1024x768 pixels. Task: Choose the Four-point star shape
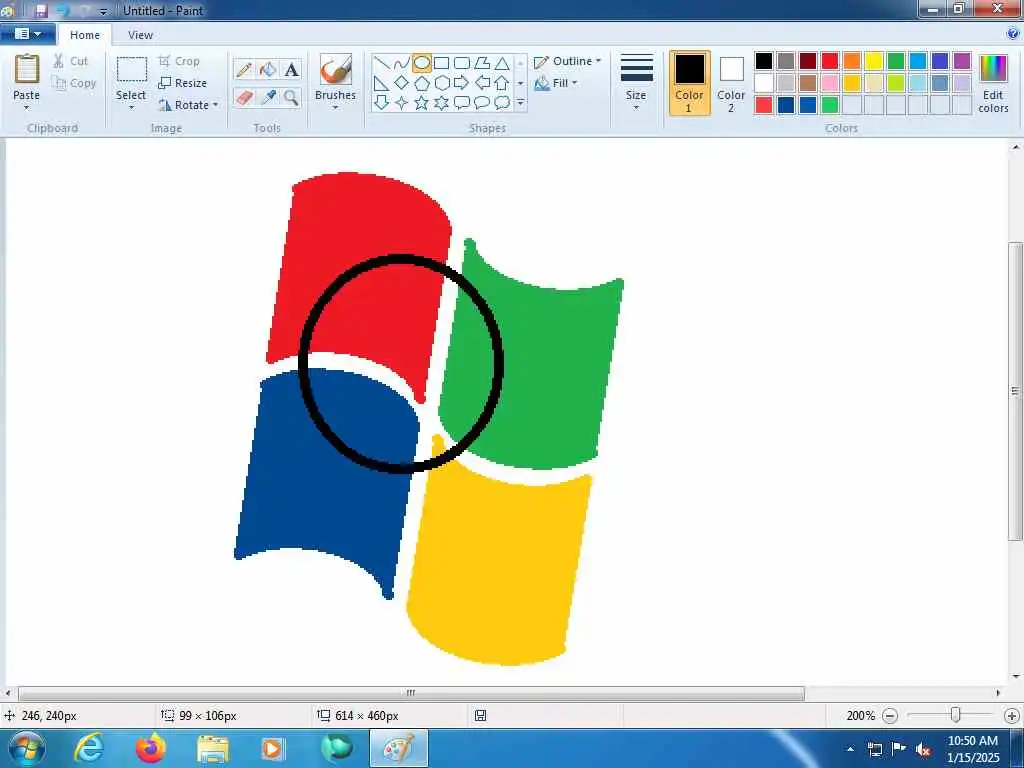tap(402, 103)
